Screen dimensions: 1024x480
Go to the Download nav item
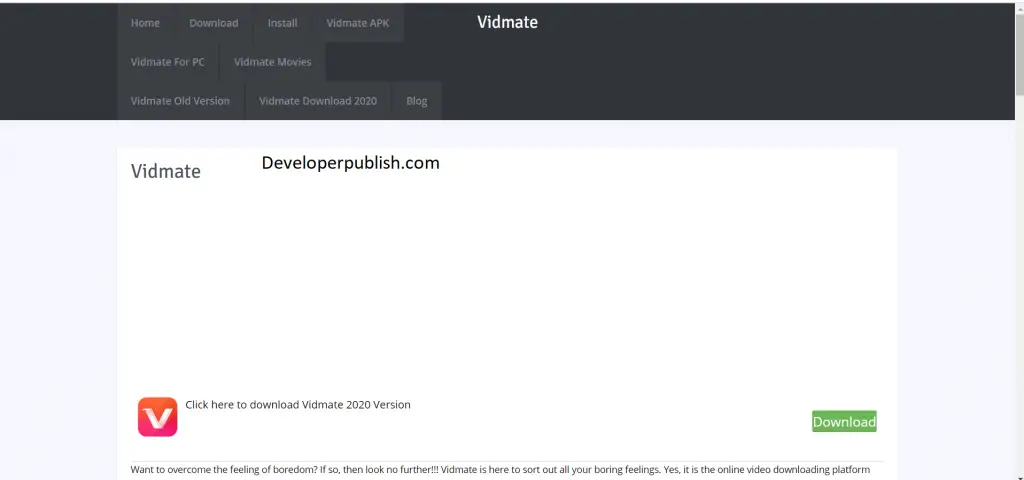pyautogui.click(x=214, y=23)
